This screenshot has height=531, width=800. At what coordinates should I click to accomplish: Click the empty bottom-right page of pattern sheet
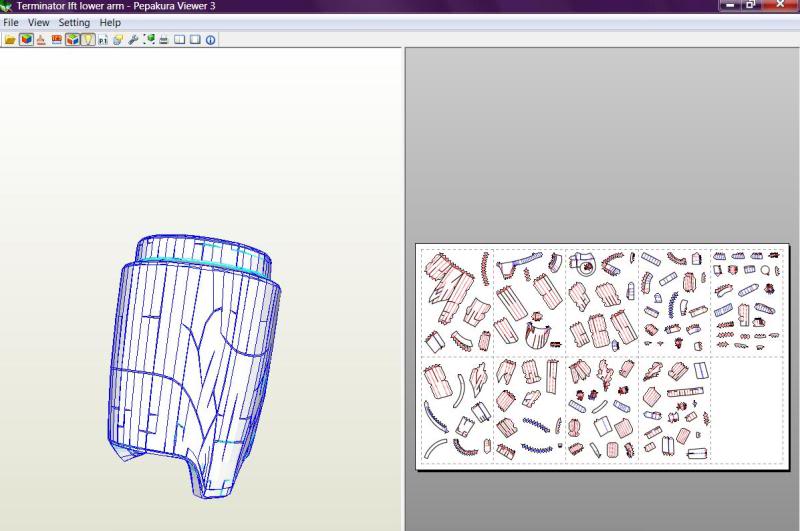pos(746,410)
